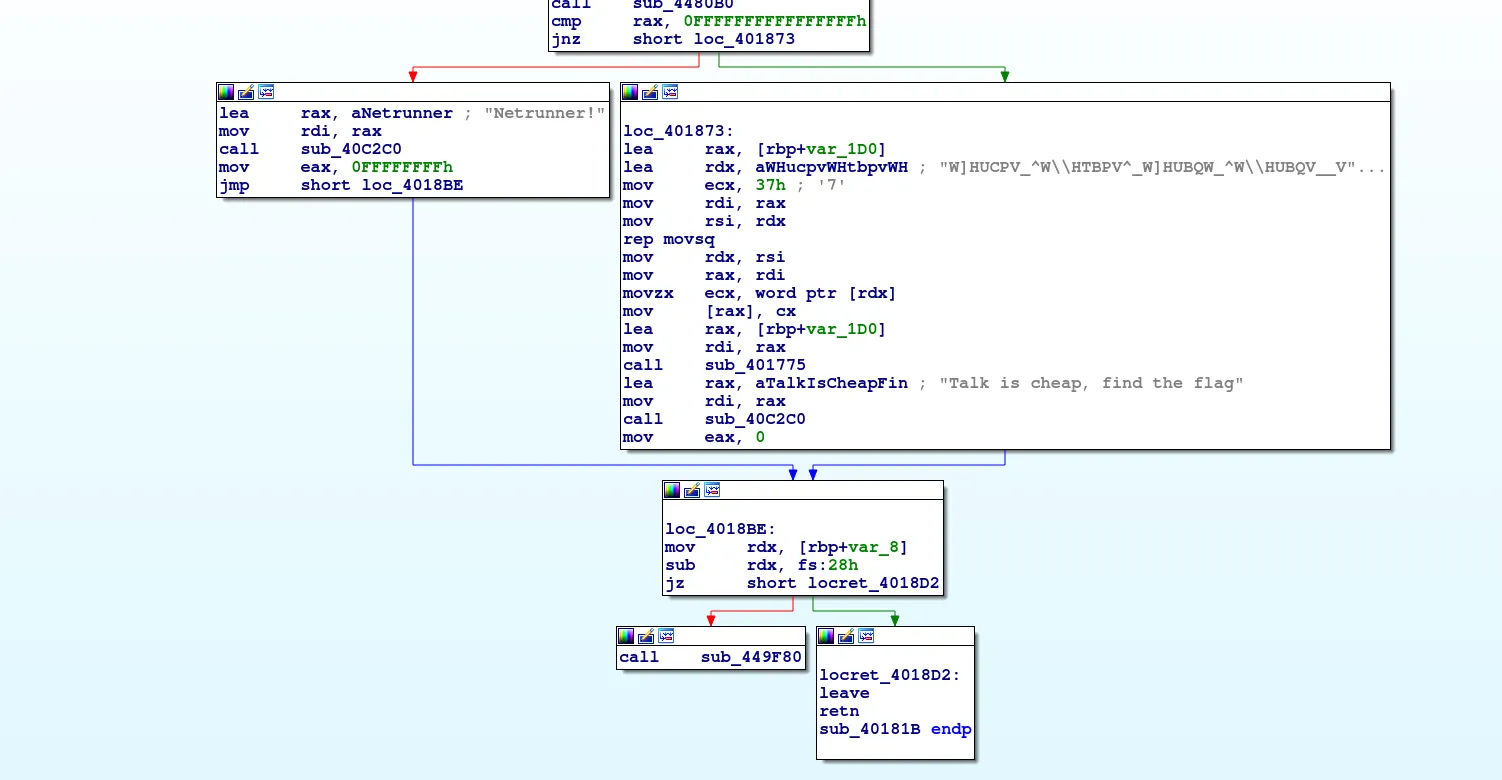Click the title bar of loc_401873 block
1502x780 pixels.
click(x=1005, y=92)
